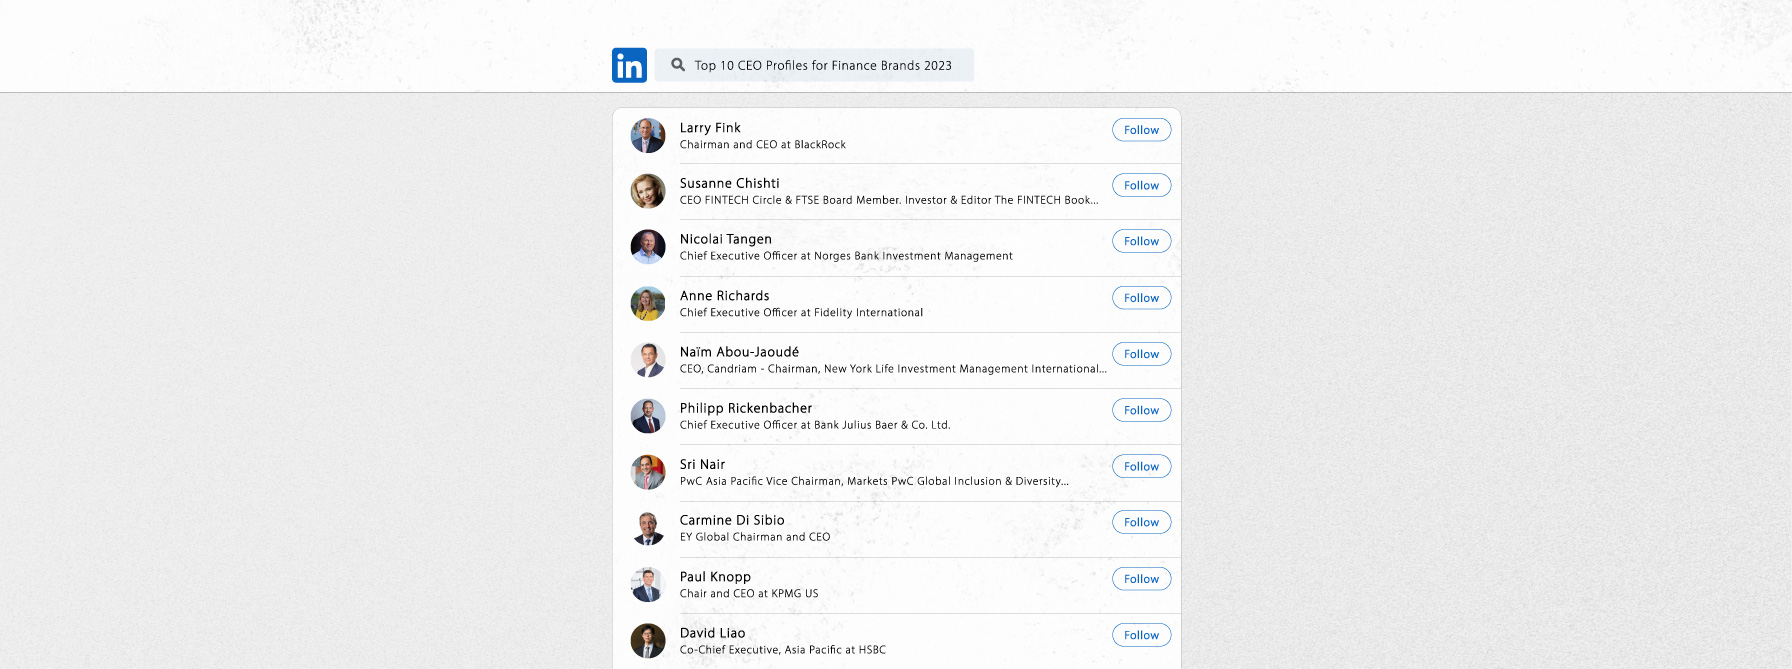Viewport: 1792px width, 669px height.
Task: Open the Paul Knopp name link
Action: click(x=715, y=577)
